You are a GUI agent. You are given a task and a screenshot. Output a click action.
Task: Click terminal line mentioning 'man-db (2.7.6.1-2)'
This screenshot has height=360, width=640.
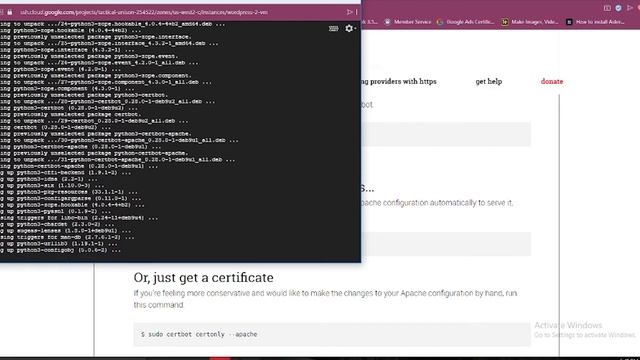tap(67, 237)
